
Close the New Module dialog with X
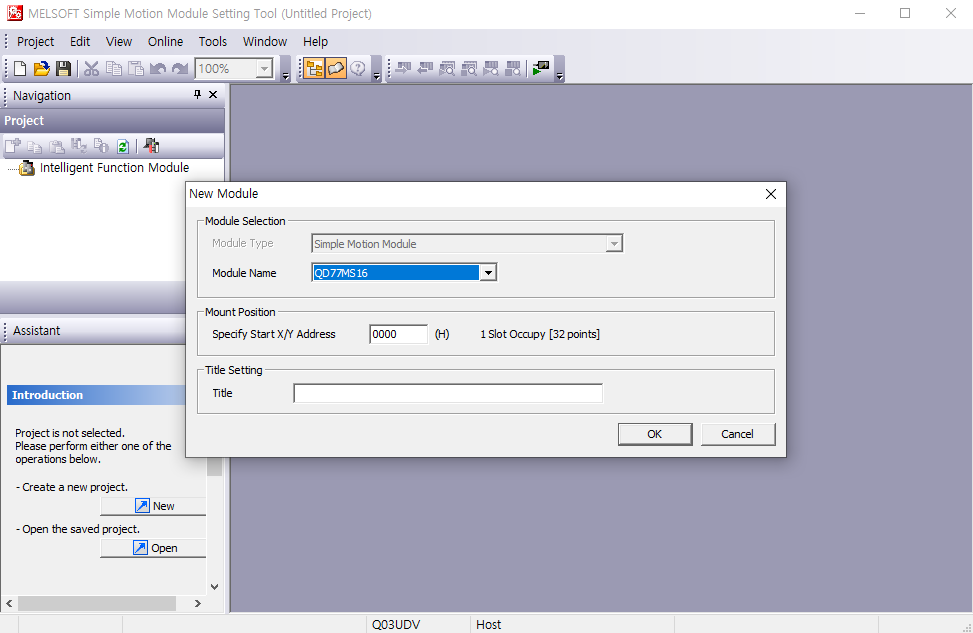click(x=771, y=194)
